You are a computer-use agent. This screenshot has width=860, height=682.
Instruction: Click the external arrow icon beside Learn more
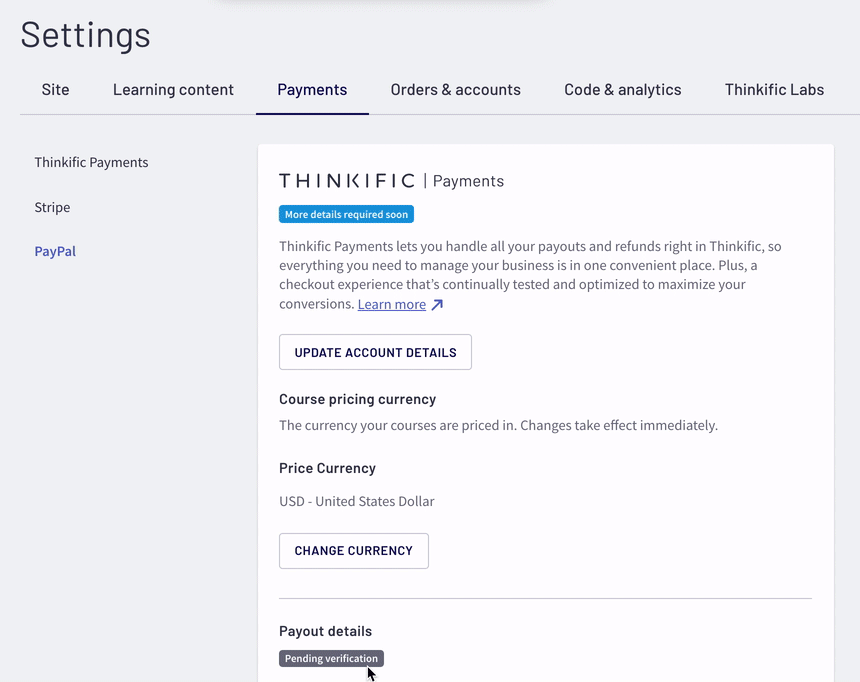point(437,305)
